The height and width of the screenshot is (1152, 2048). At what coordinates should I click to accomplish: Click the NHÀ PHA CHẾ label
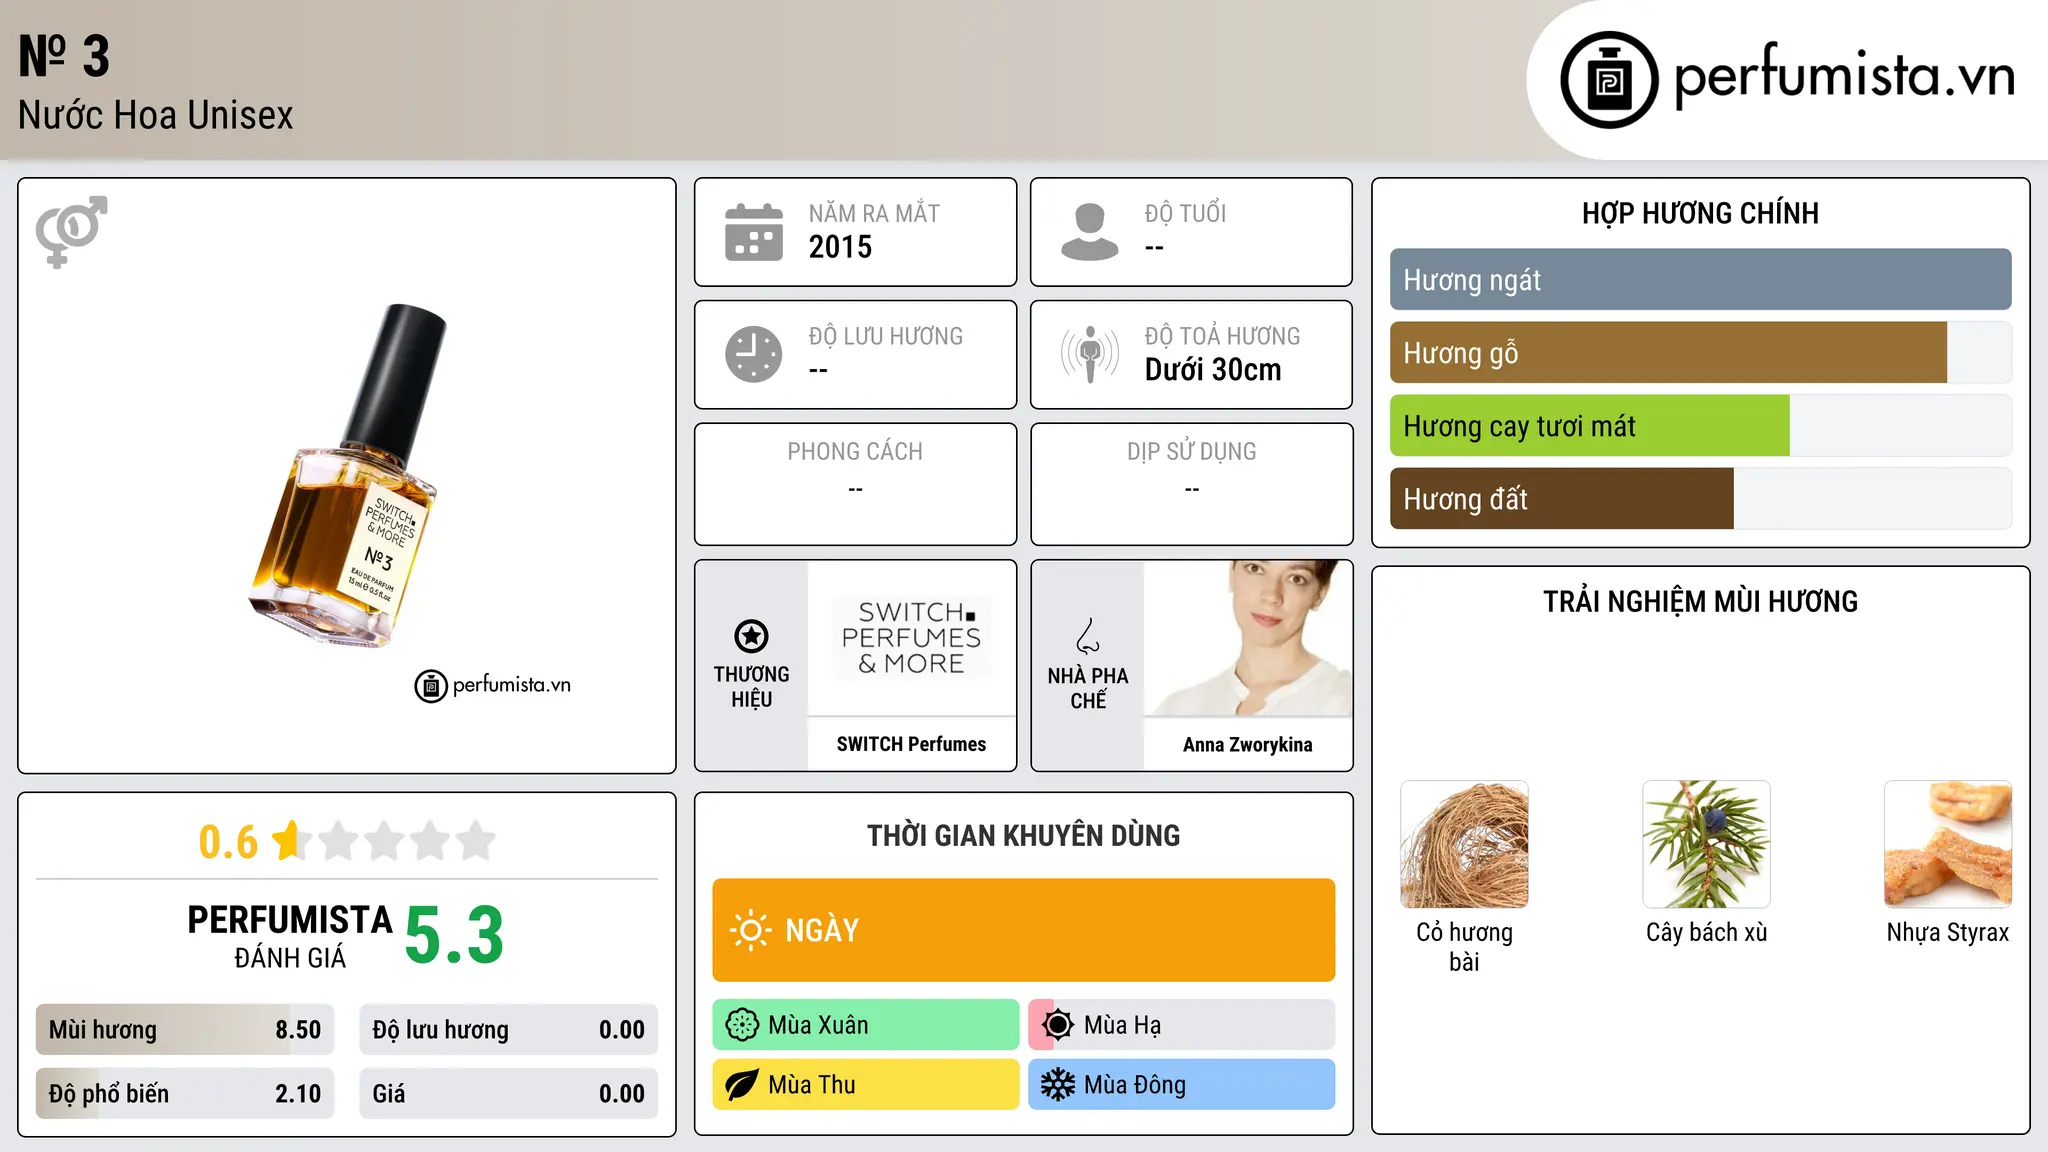1088,688
